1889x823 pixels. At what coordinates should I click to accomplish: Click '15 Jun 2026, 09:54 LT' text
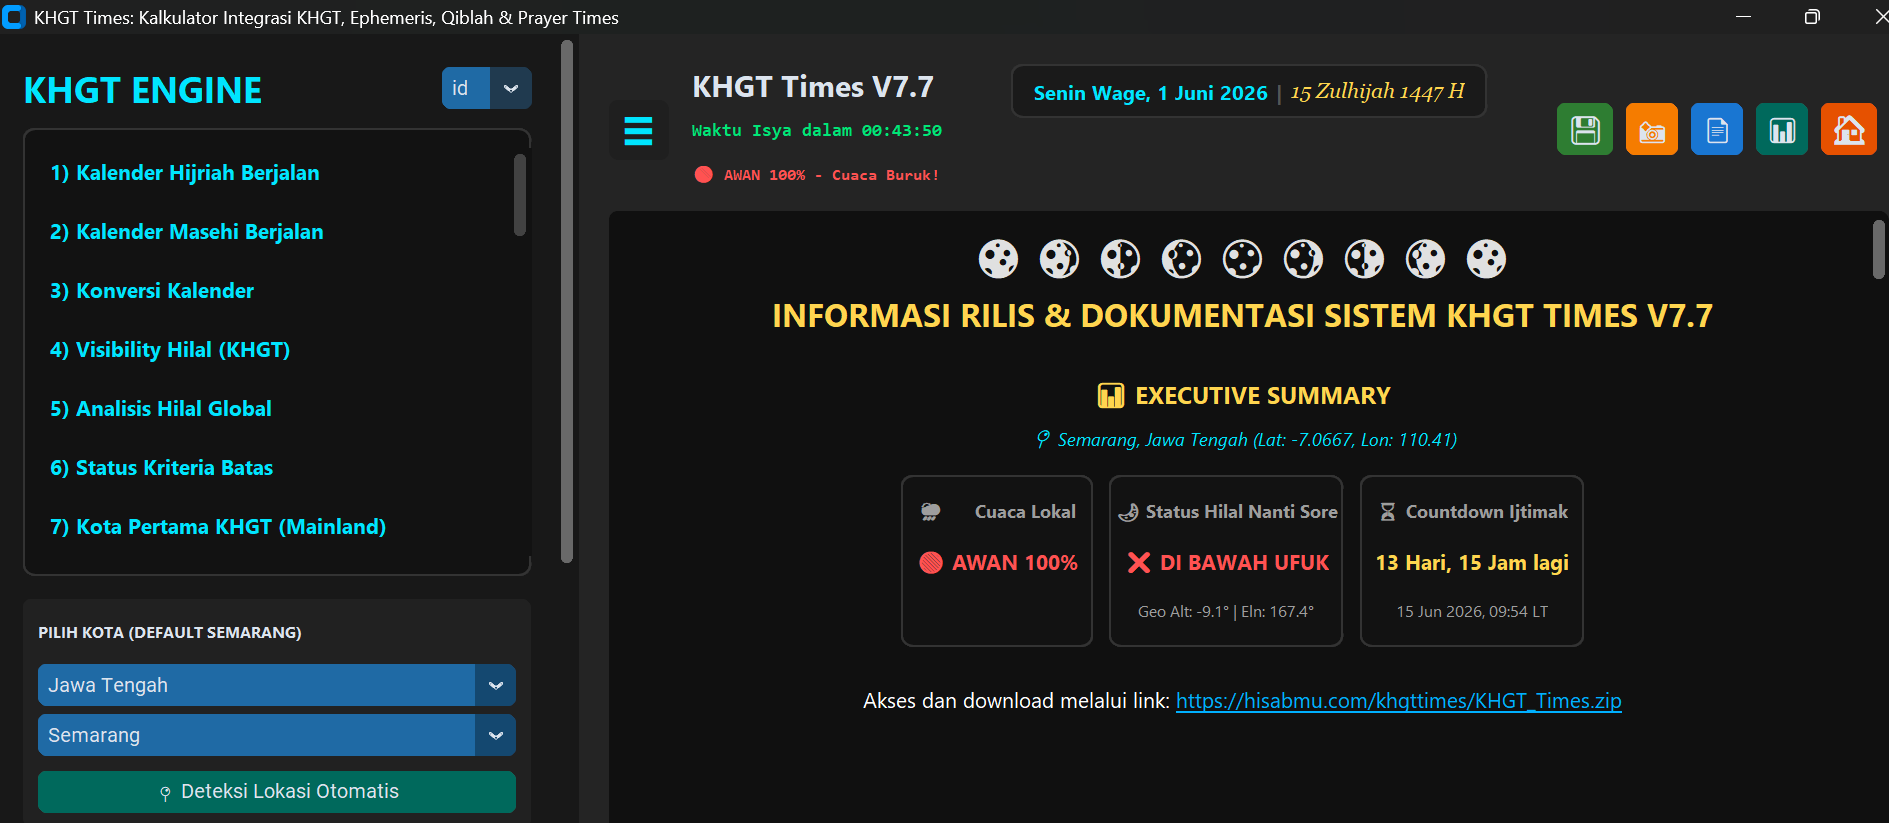[x=1472, y=612]
